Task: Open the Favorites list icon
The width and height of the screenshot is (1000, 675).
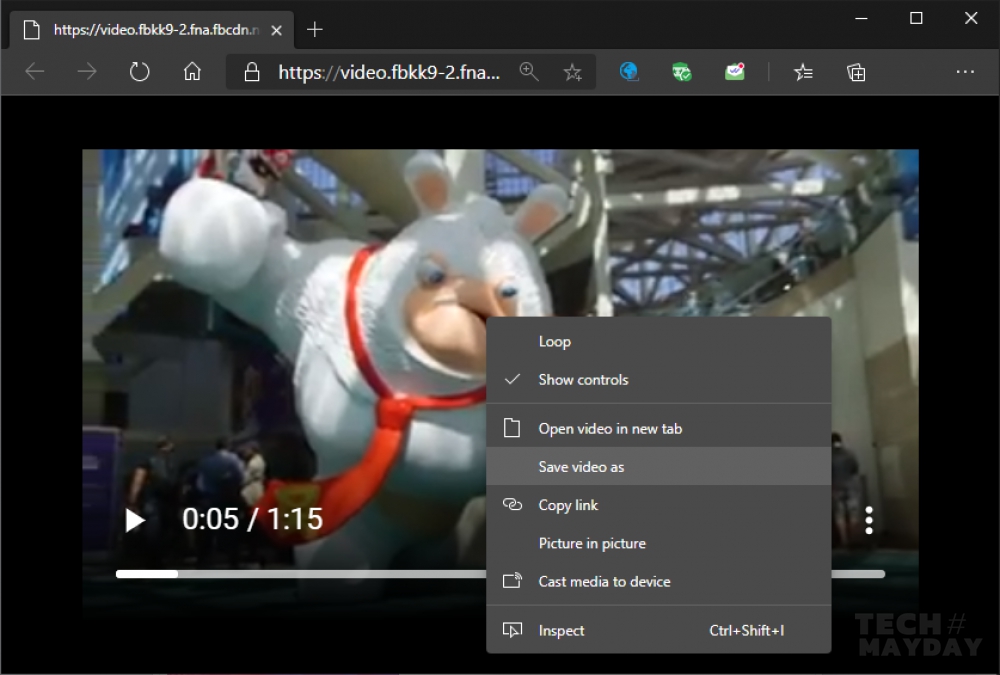Action: click(803, 72)
